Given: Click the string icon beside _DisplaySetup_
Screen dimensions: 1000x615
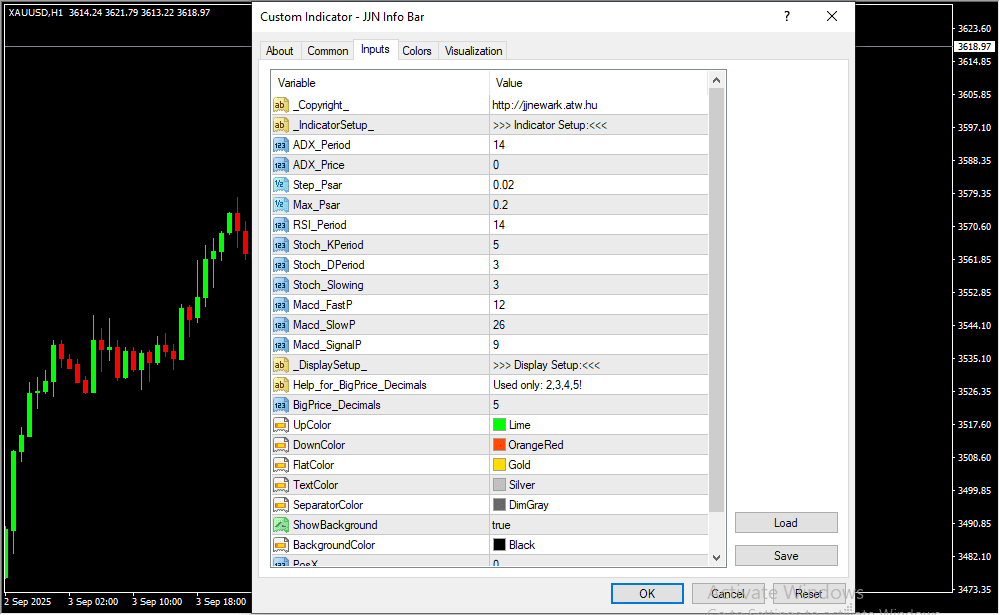Looking at the screenshot, I should point(281,365).
